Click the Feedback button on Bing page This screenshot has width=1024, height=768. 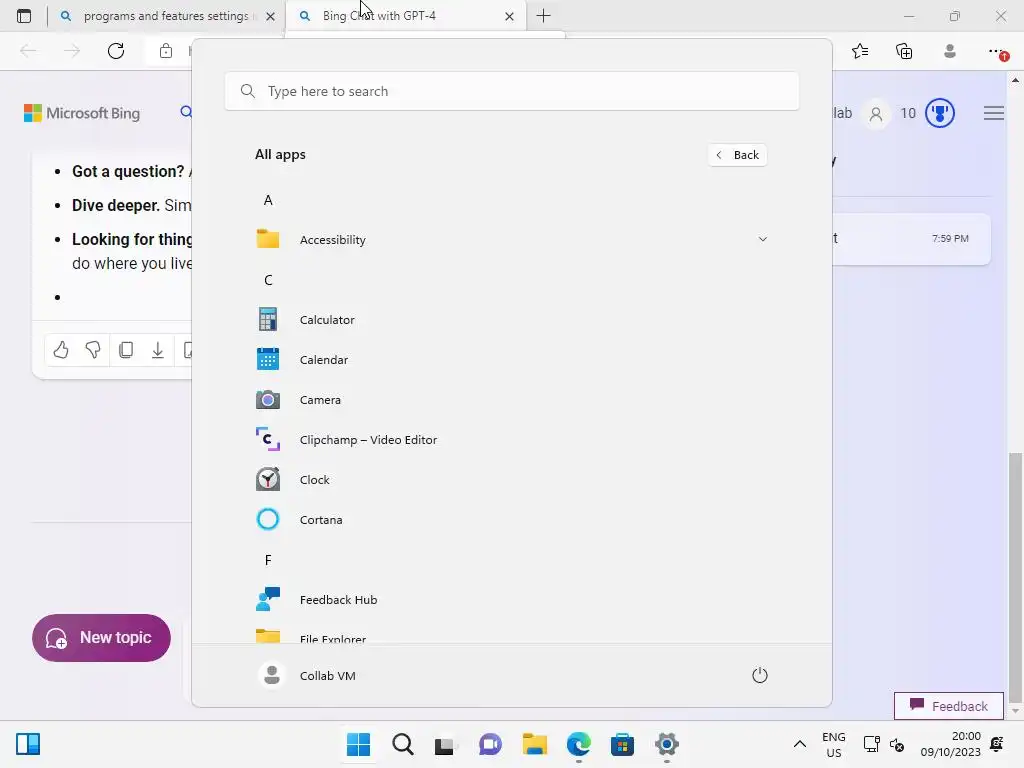pos(948,706)
